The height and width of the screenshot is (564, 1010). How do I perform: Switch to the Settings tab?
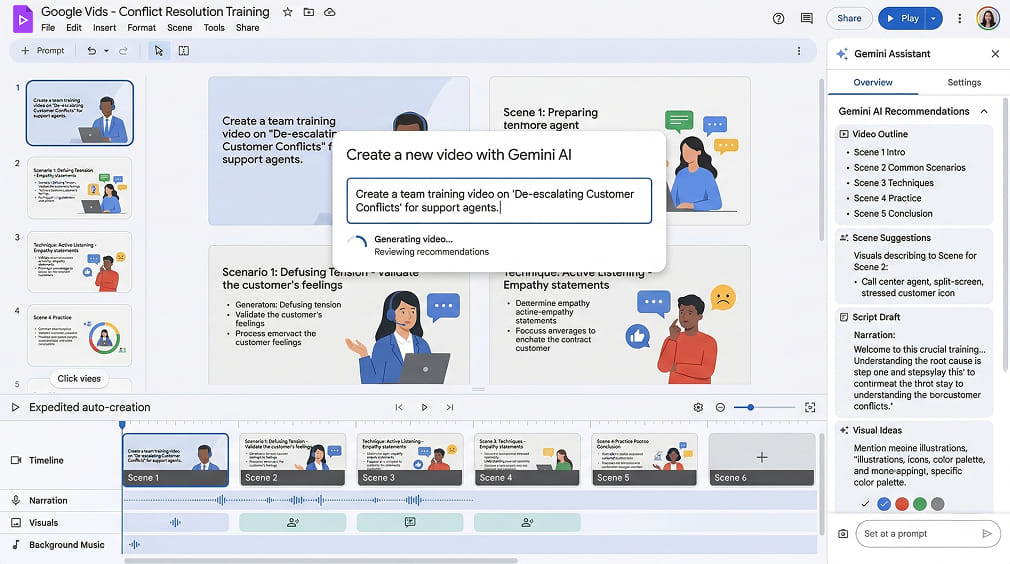pyautogui.click(x=964, y=82)
